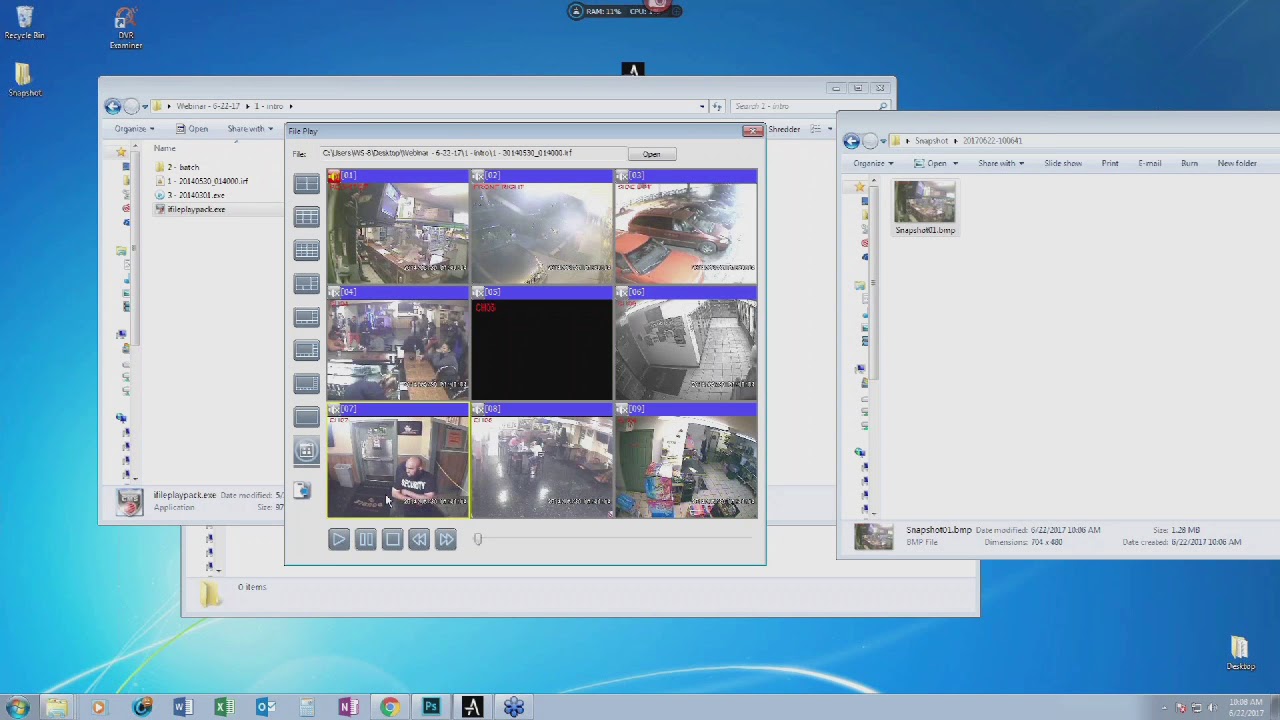Image resolution: width=1280 pixels, height=720 pixels.
Task: Click the round calendar icon in File Play sidebar
Action: pyautogui.click(x=306, y=451)
